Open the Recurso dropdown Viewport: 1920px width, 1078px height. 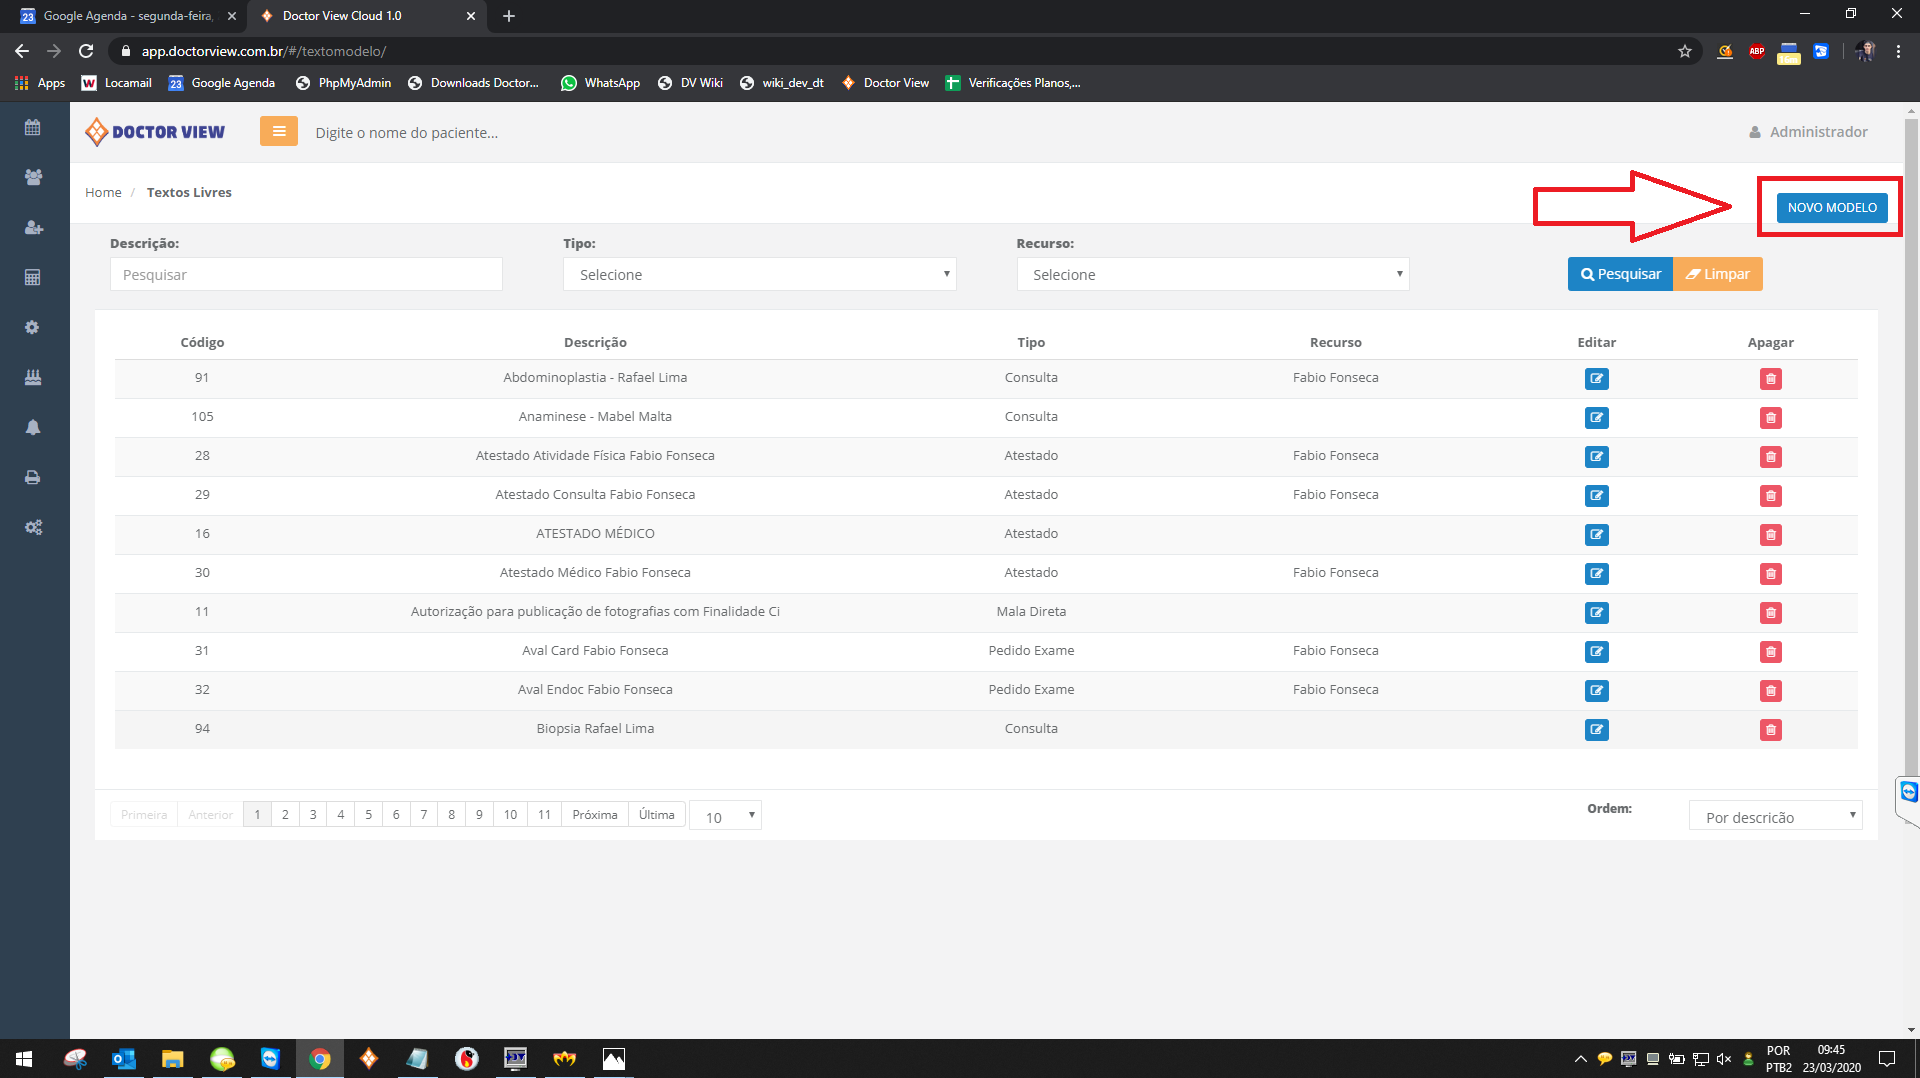(1212, 275)
